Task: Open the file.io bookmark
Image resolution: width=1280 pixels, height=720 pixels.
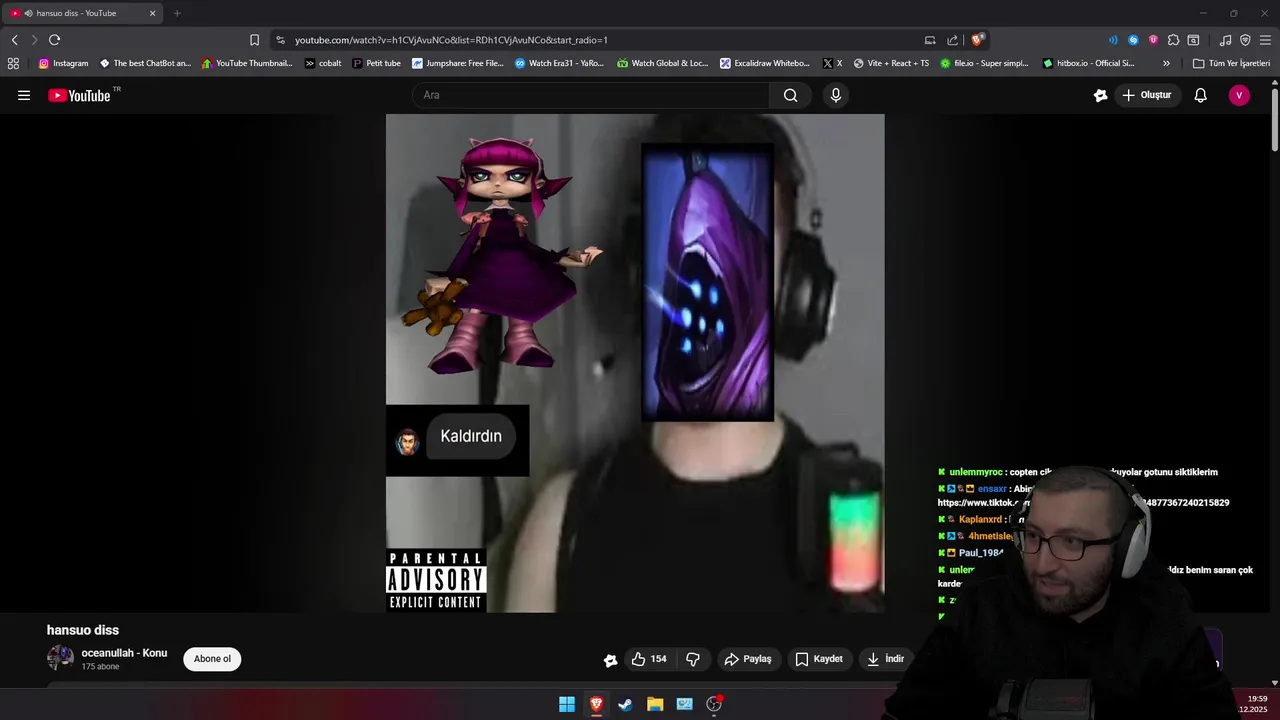Action: pos(984,63)
